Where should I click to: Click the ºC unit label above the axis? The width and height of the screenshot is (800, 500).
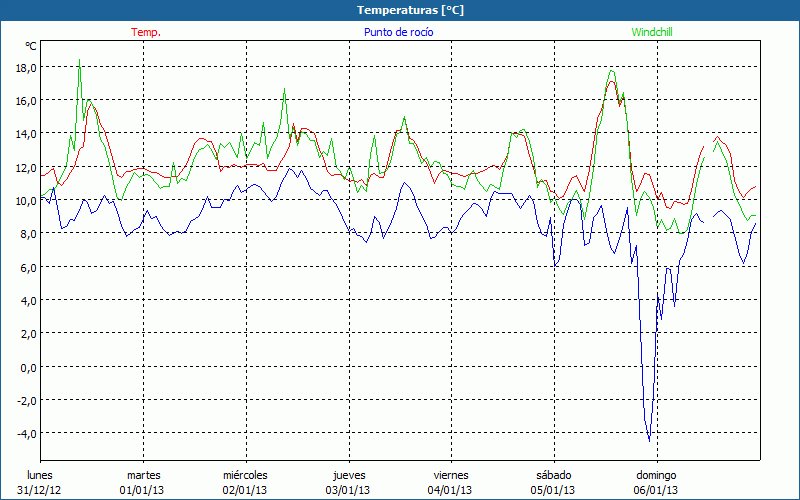pos(31,46)
